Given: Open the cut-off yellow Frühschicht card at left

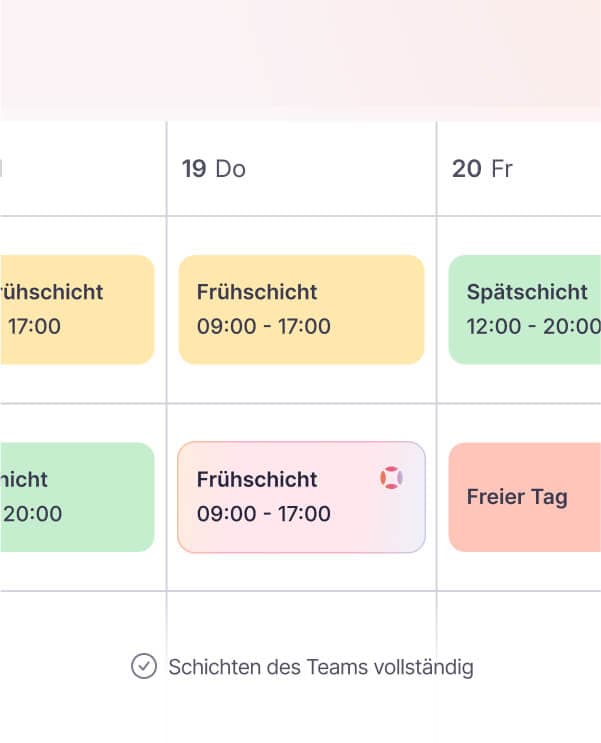Looking at the screenshot, I should coord(76,309).
